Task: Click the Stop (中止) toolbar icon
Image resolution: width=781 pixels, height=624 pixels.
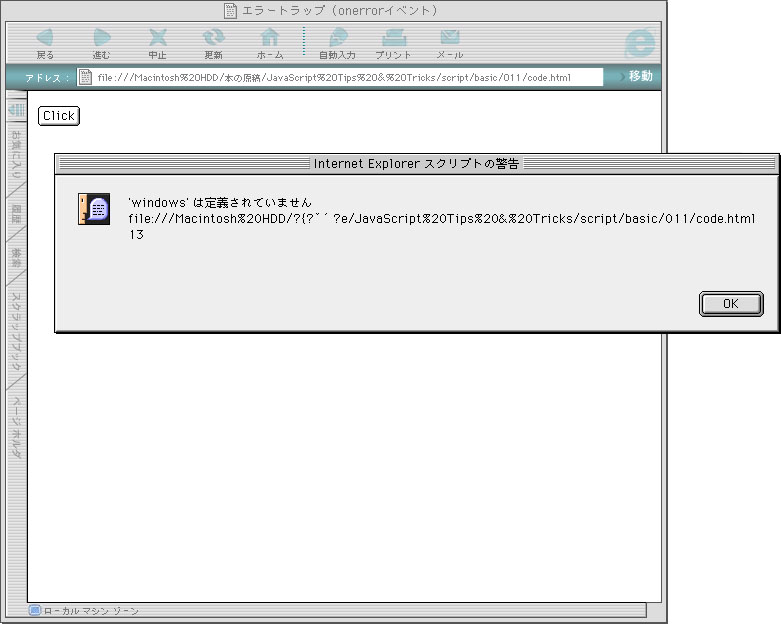Action: point(158,38)
